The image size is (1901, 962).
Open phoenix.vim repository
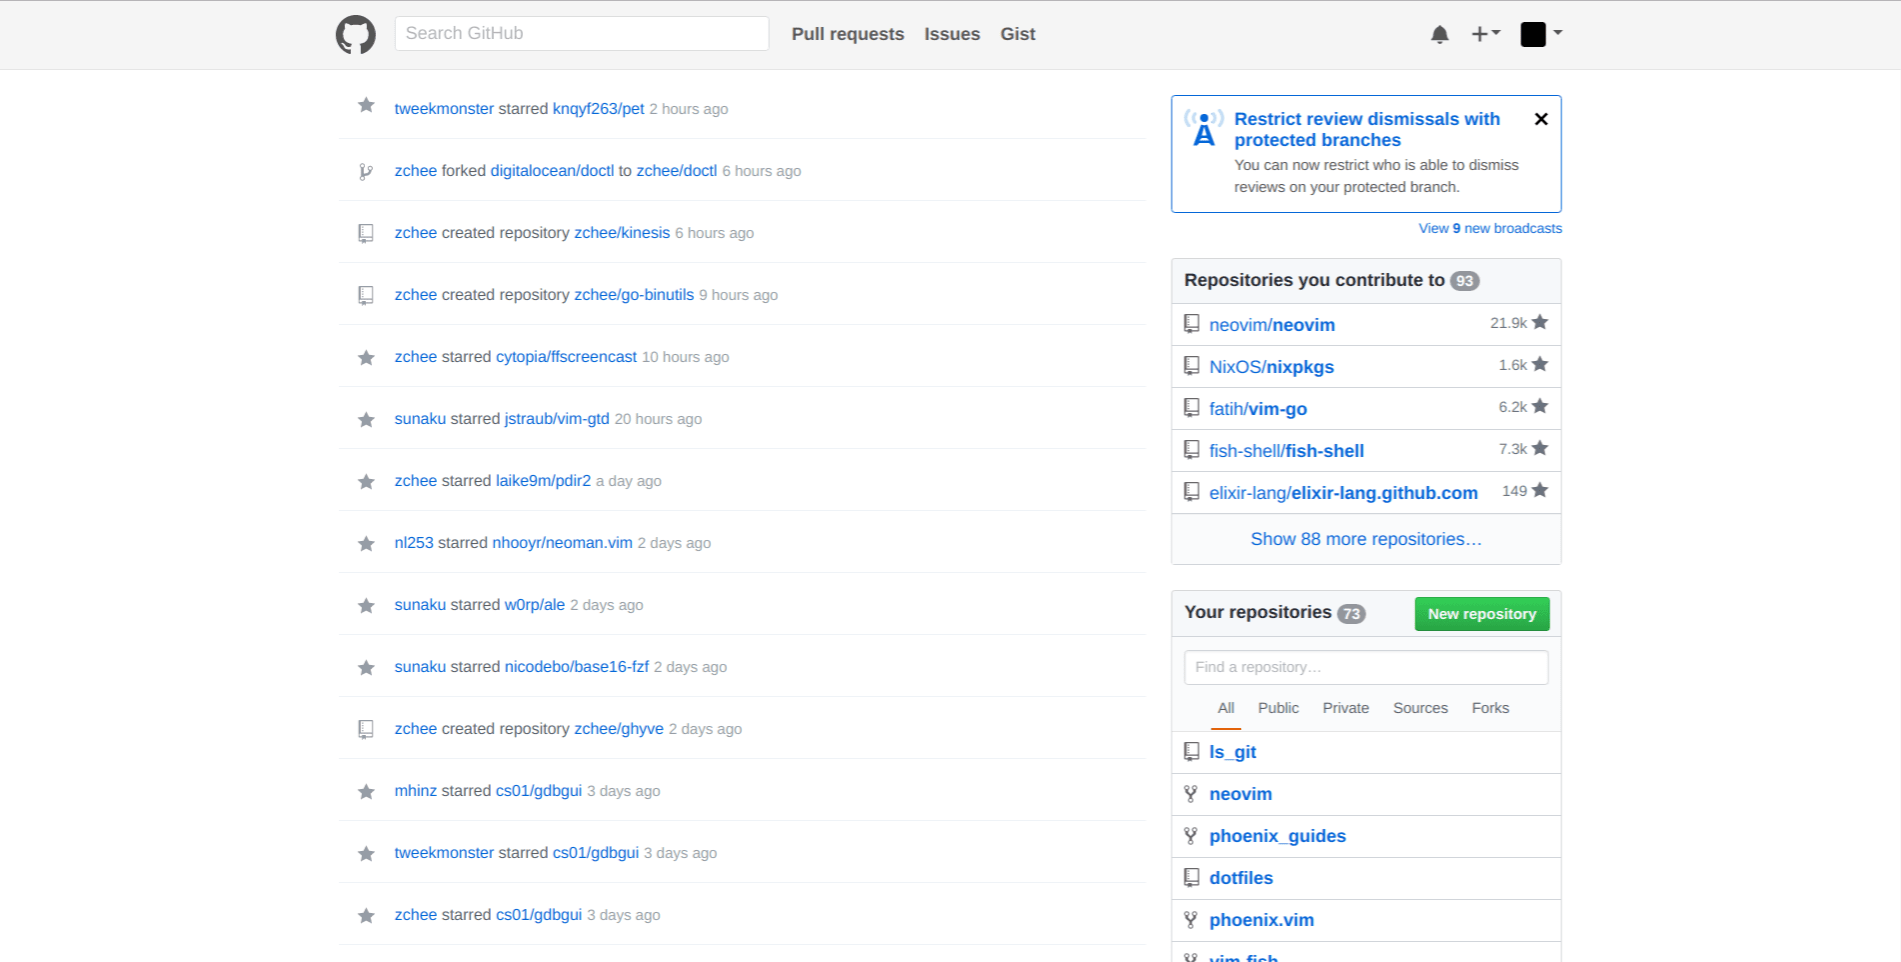tap(1261, 920)
